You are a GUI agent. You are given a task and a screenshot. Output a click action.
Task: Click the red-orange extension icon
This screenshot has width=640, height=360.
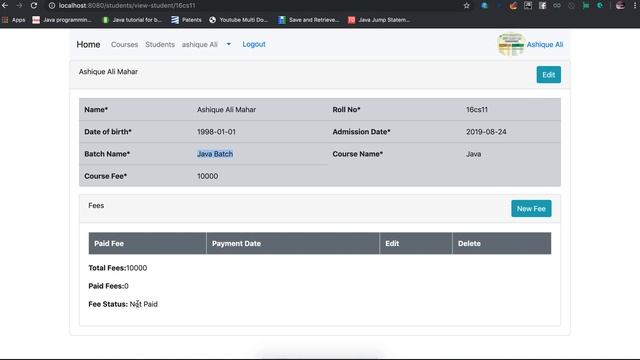(513, 6)
